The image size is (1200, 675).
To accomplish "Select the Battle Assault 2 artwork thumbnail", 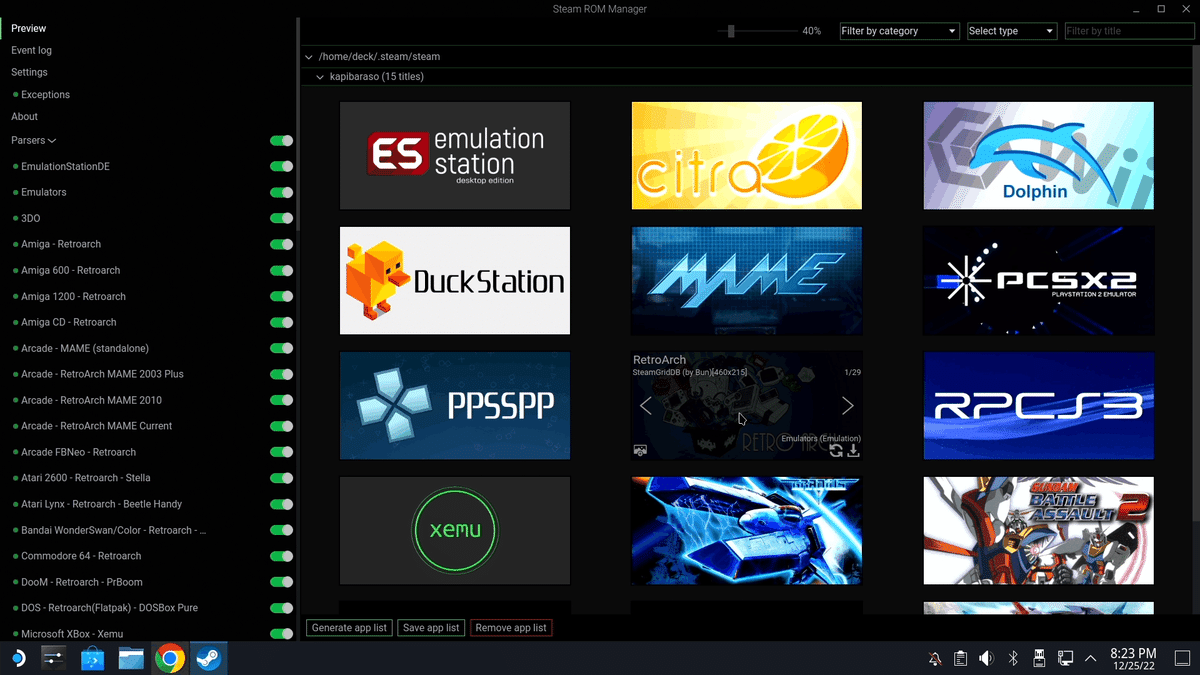I will pyautogui.click(x=1039, y=530).
